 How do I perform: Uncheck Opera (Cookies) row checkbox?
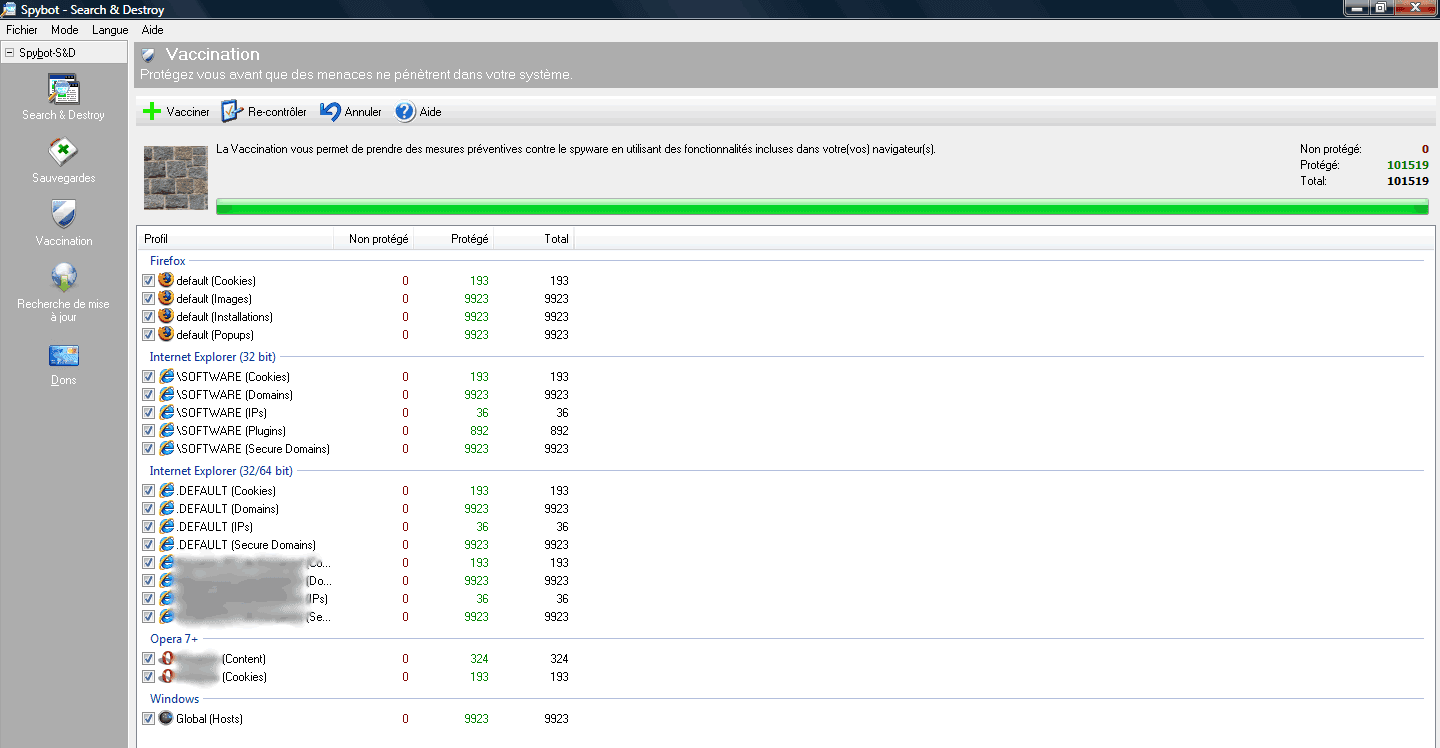coord(148,677)
